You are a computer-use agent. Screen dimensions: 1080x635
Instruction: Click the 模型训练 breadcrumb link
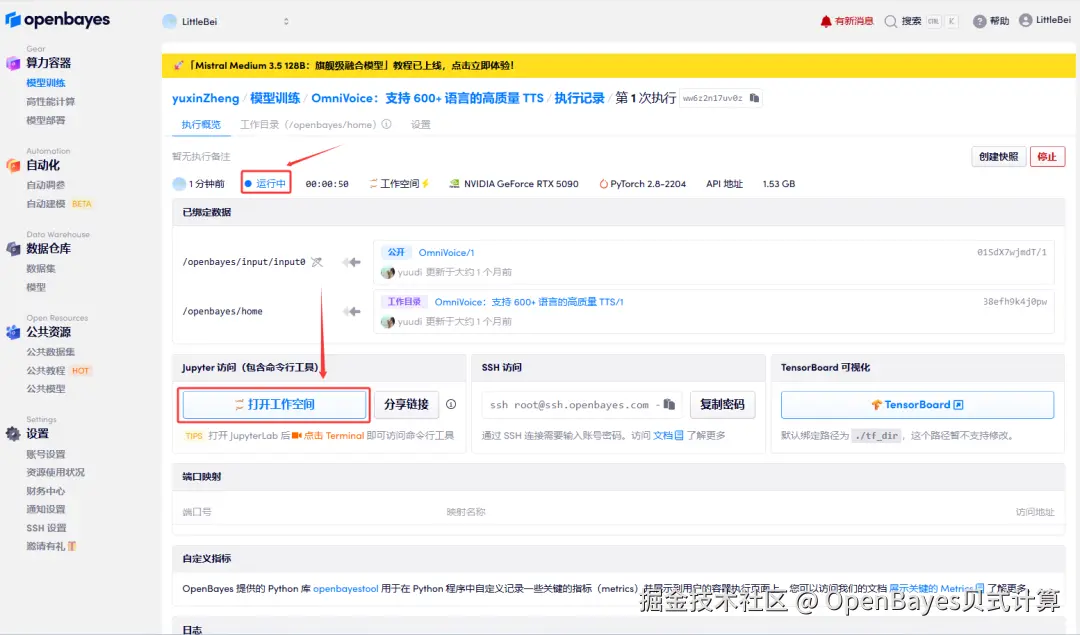coord(275,98)
